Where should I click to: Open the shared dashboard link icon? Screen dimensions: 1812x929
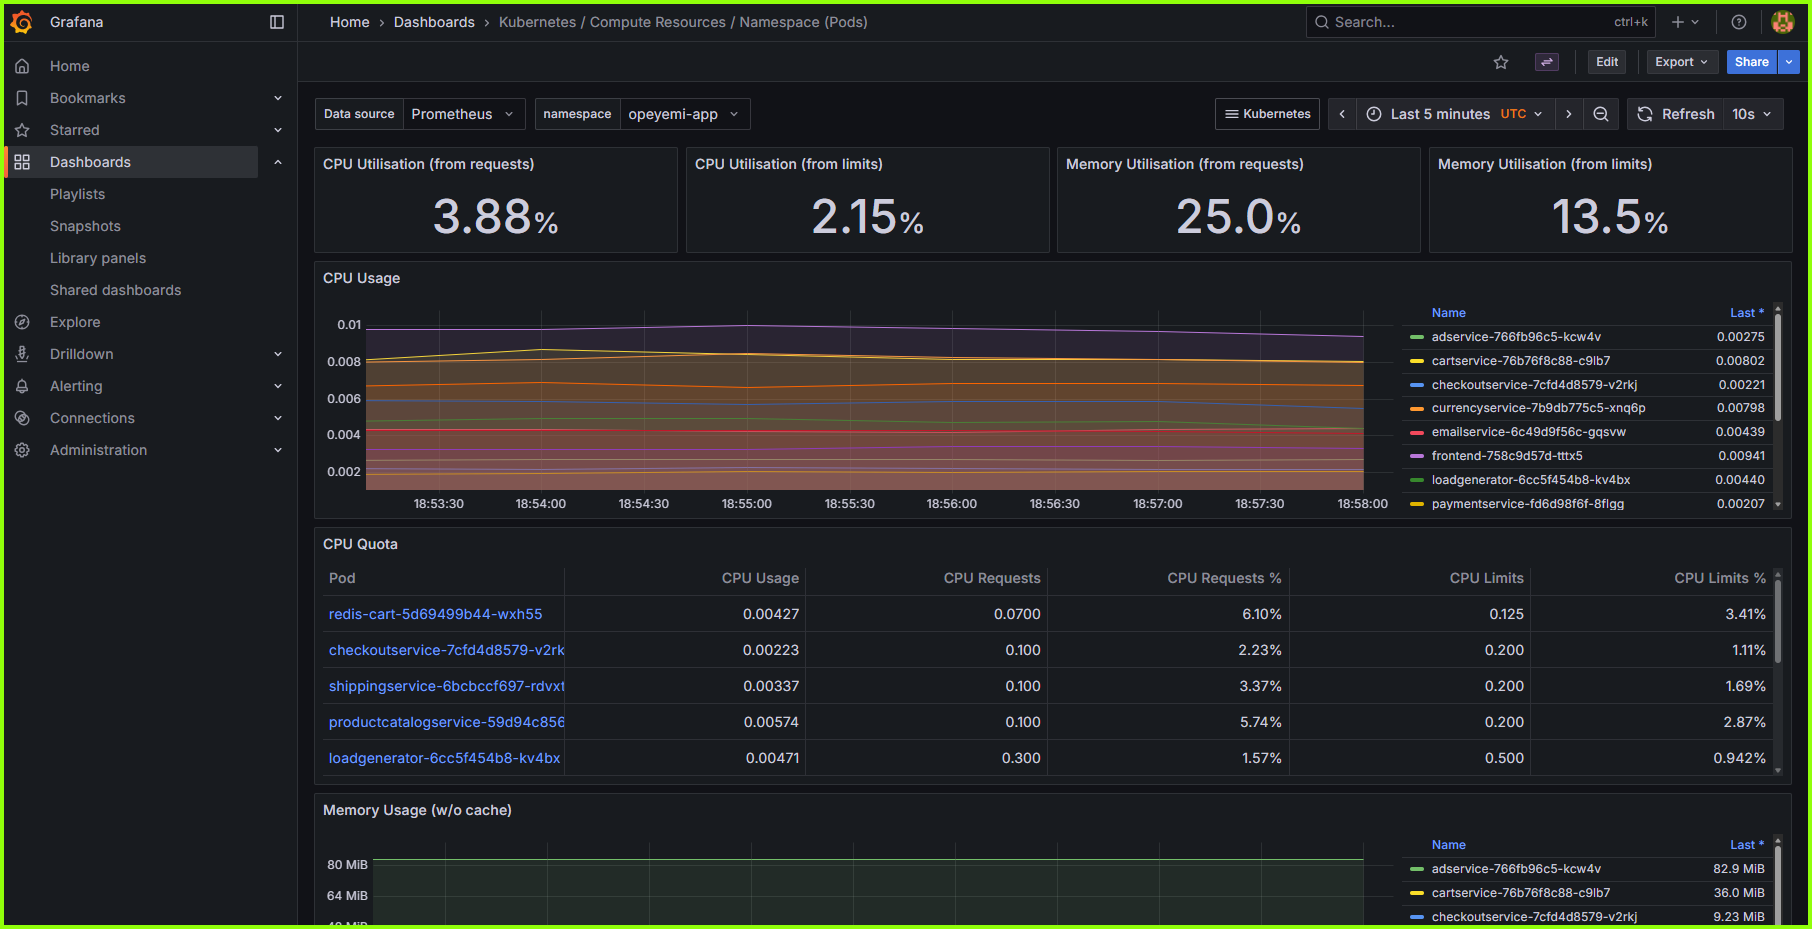1546,61
